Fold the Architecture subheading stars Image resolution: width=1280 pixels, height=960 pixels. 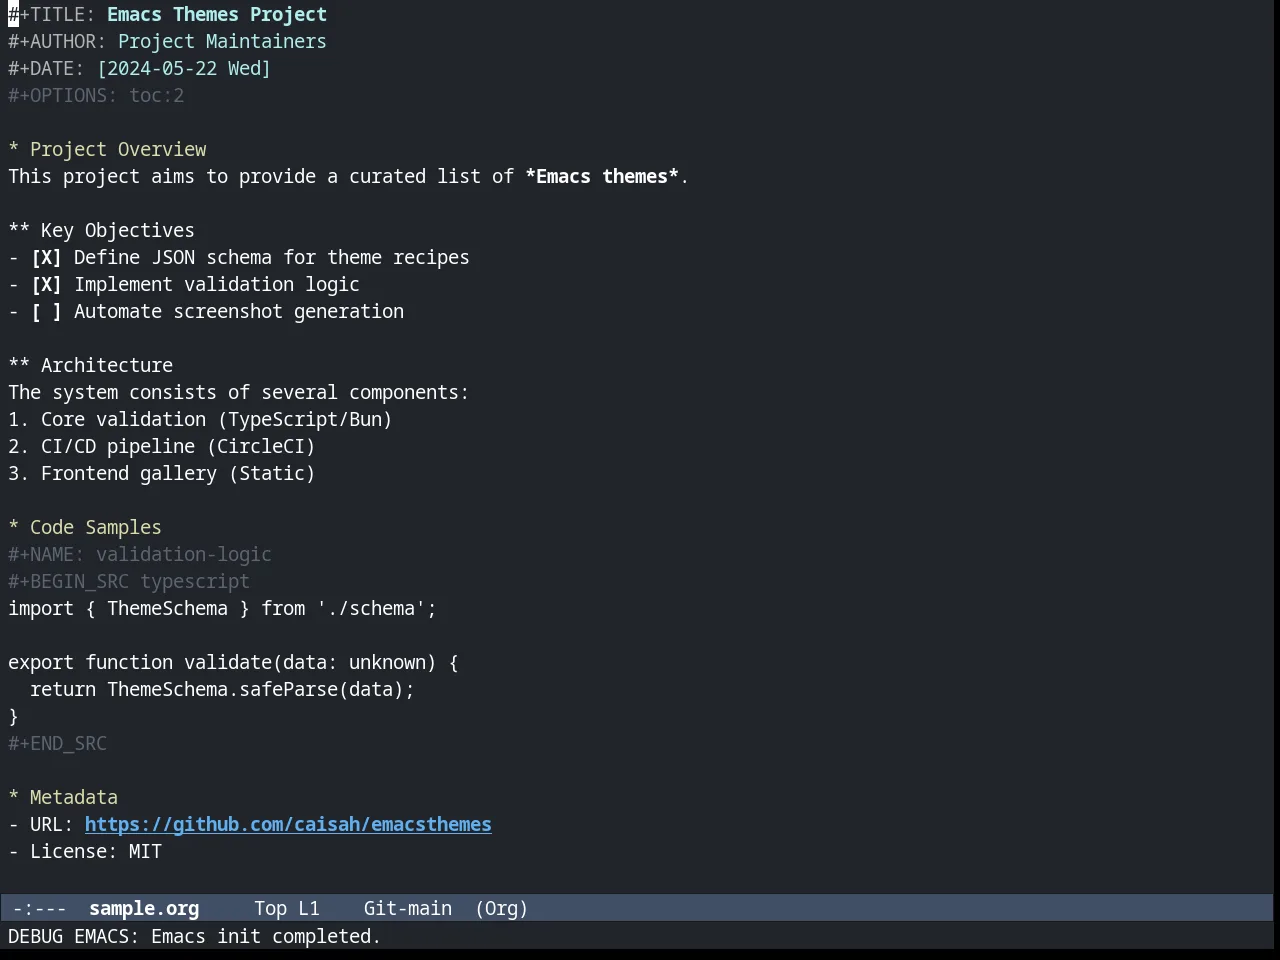coord(19,365)
